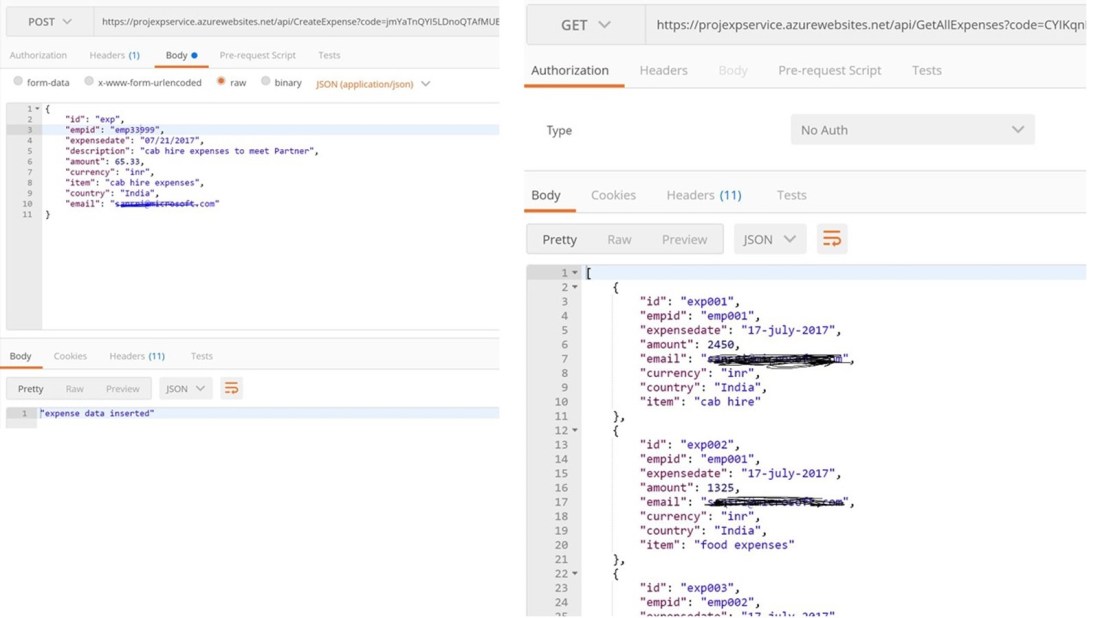
Task: Switch to Pre-request Script tab in GET request
Action: point(829,70)
